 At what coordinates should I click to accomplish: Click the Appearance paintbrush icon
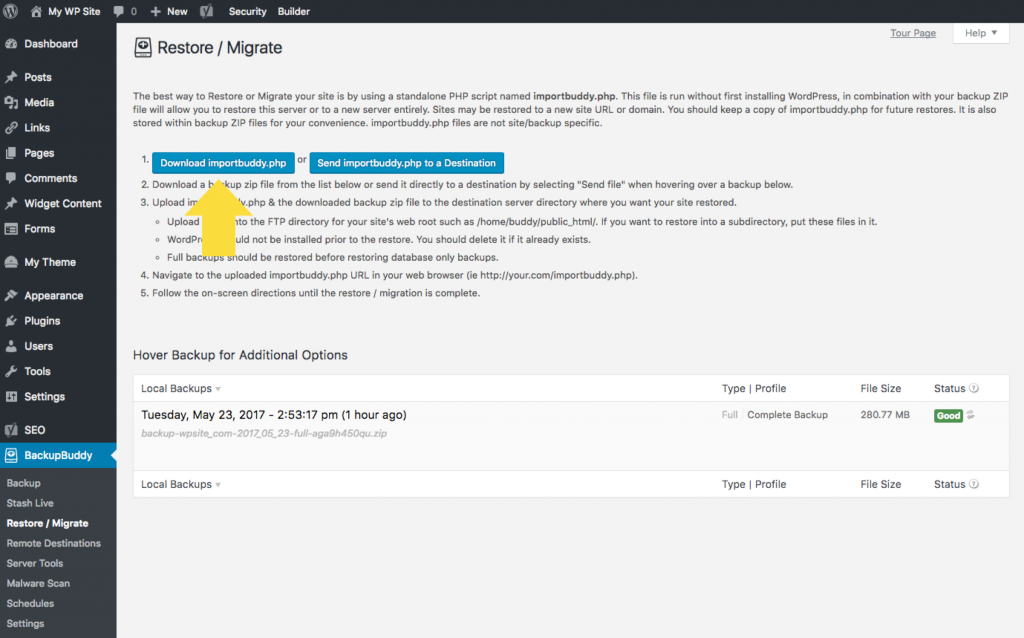click(11, 295)
